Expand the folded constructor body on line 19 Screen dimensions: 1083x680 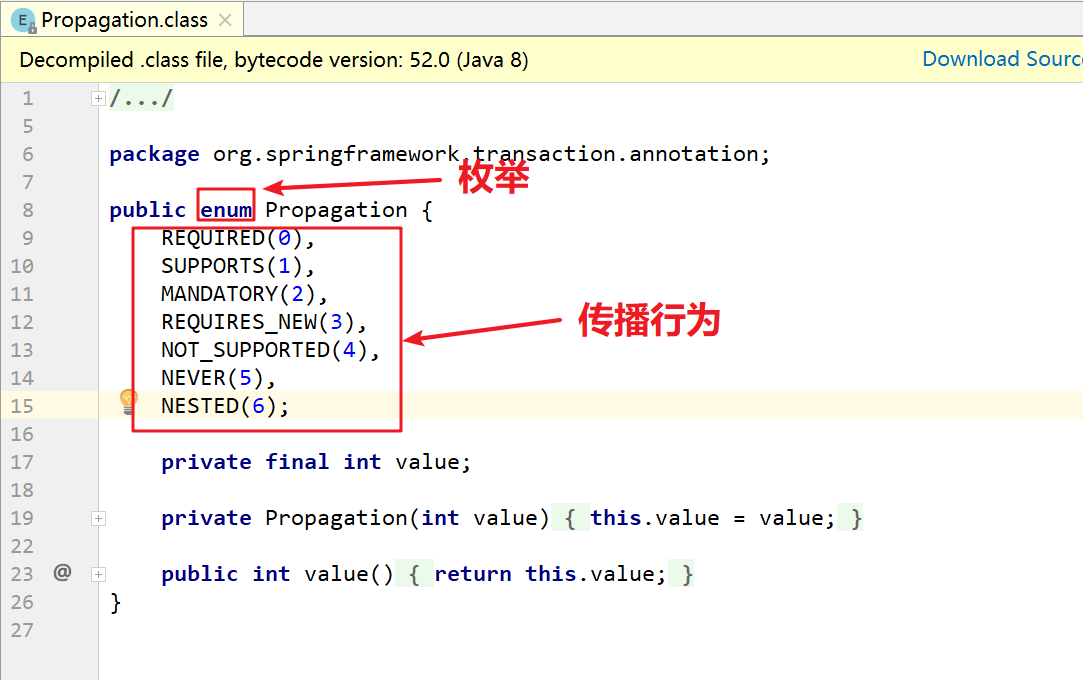click(98, 518)
